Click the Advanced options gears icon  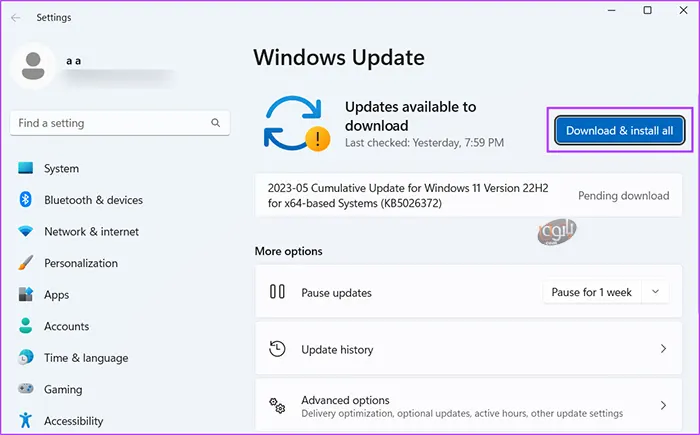[x=277, y=406]
